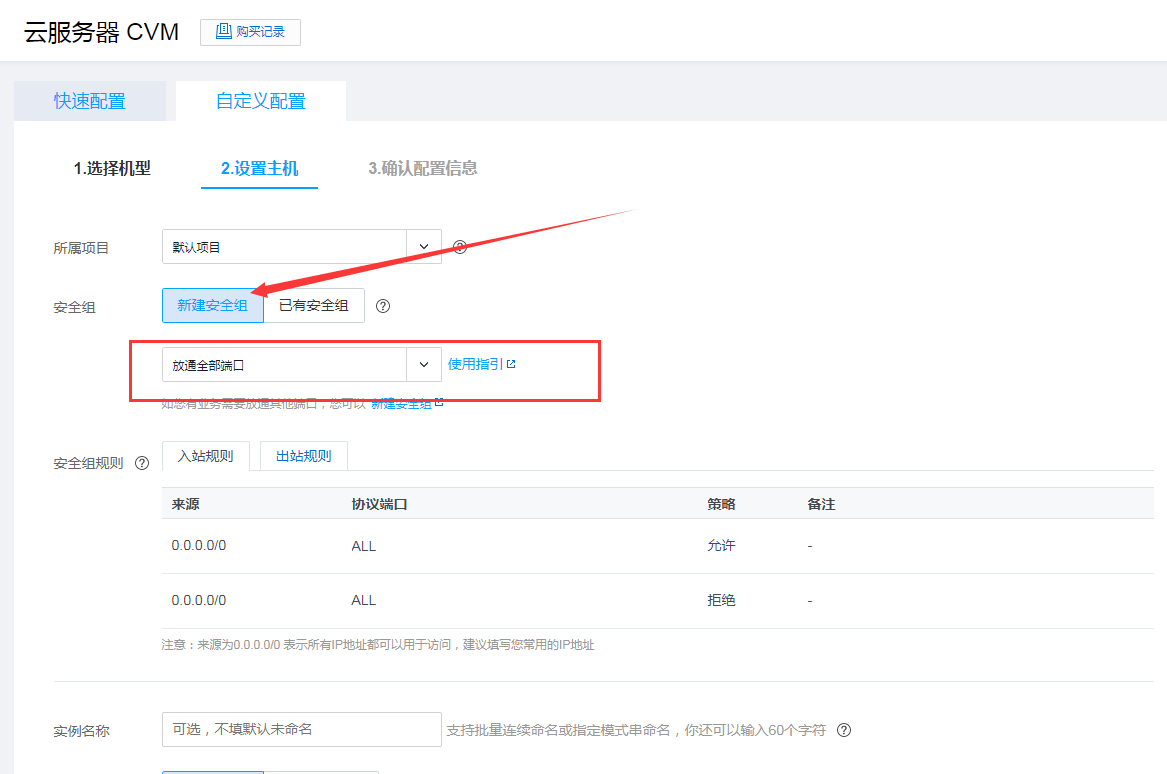1167x774 pixels.
Task: Click the 备注 column header
Action: 821,504
